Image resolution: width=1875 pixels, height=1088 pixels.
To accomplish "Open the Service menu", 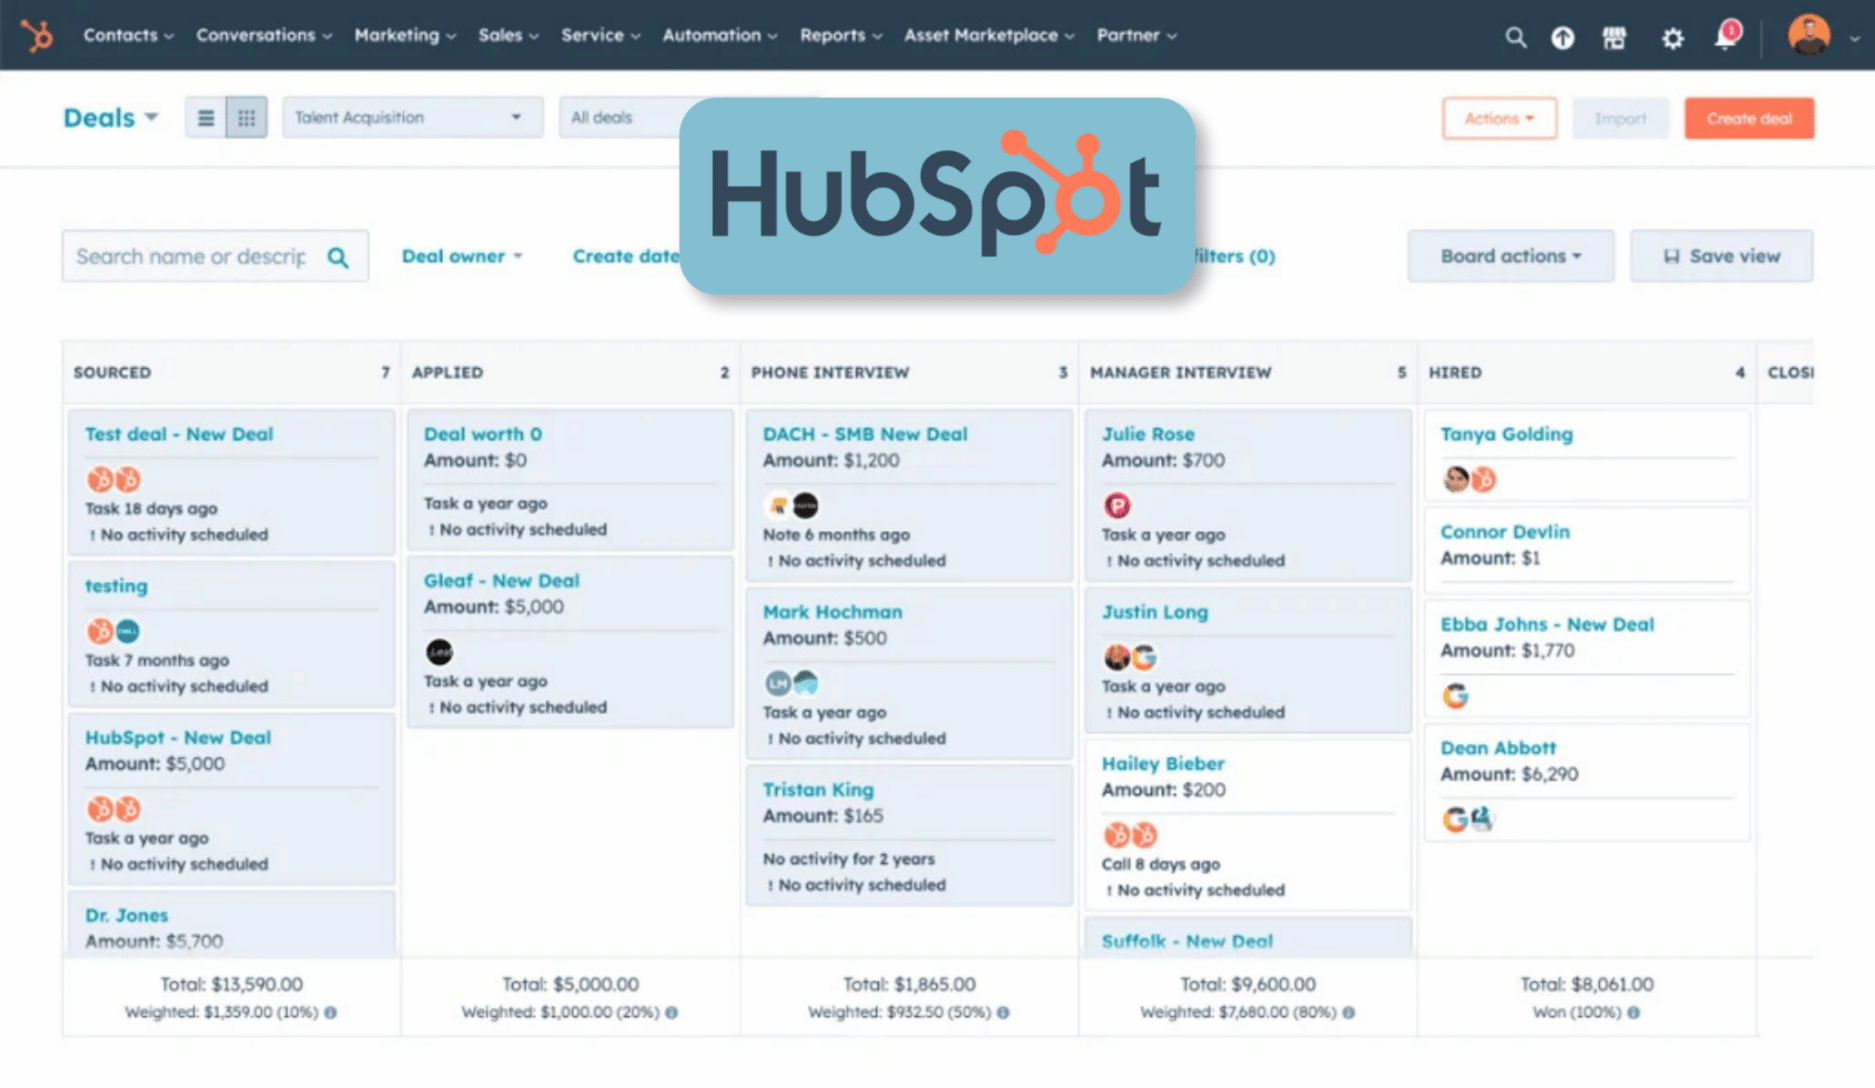I will click(x=601, y=35).
